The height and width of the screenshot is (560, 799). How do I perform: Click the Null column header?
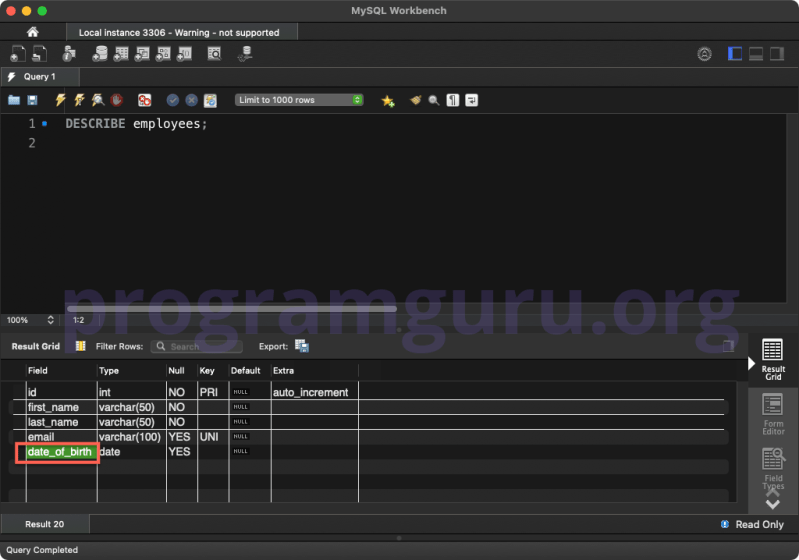pyautogui.click(x=182, y=370)
